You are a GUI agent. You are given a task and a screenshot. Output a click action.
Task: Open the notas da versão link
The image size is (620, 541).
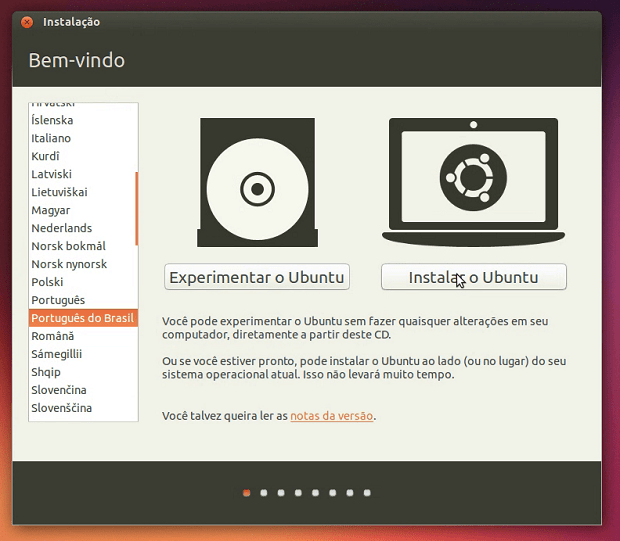(331, 416)
